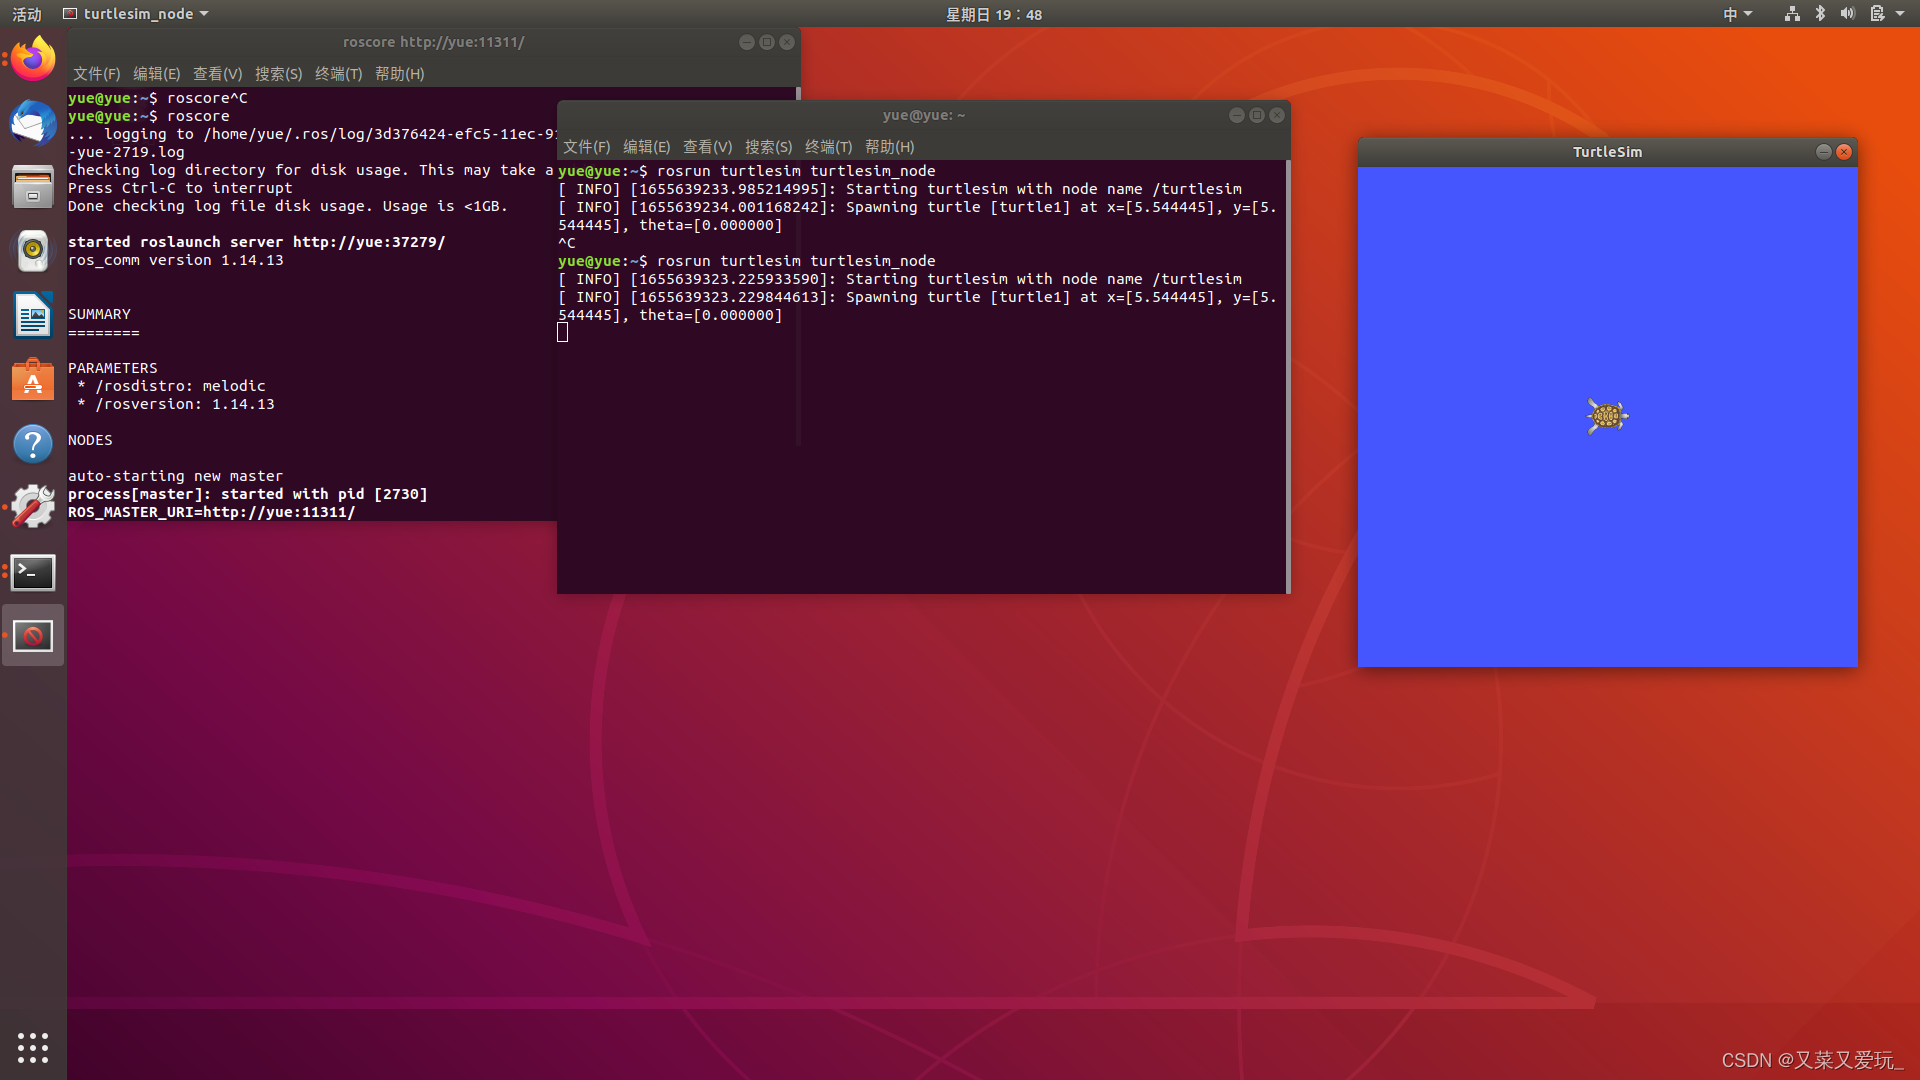Open Ubuntu Software center icon
The height and width of the screenshot is (1080, 1920).
[33, 379]
